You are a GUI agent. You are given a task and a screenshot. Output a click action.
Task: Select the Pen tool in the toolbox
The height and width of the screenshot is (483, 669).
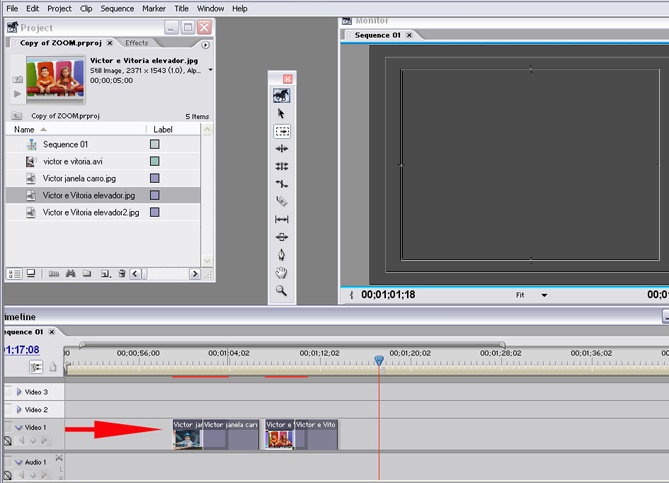click(282, 255)
